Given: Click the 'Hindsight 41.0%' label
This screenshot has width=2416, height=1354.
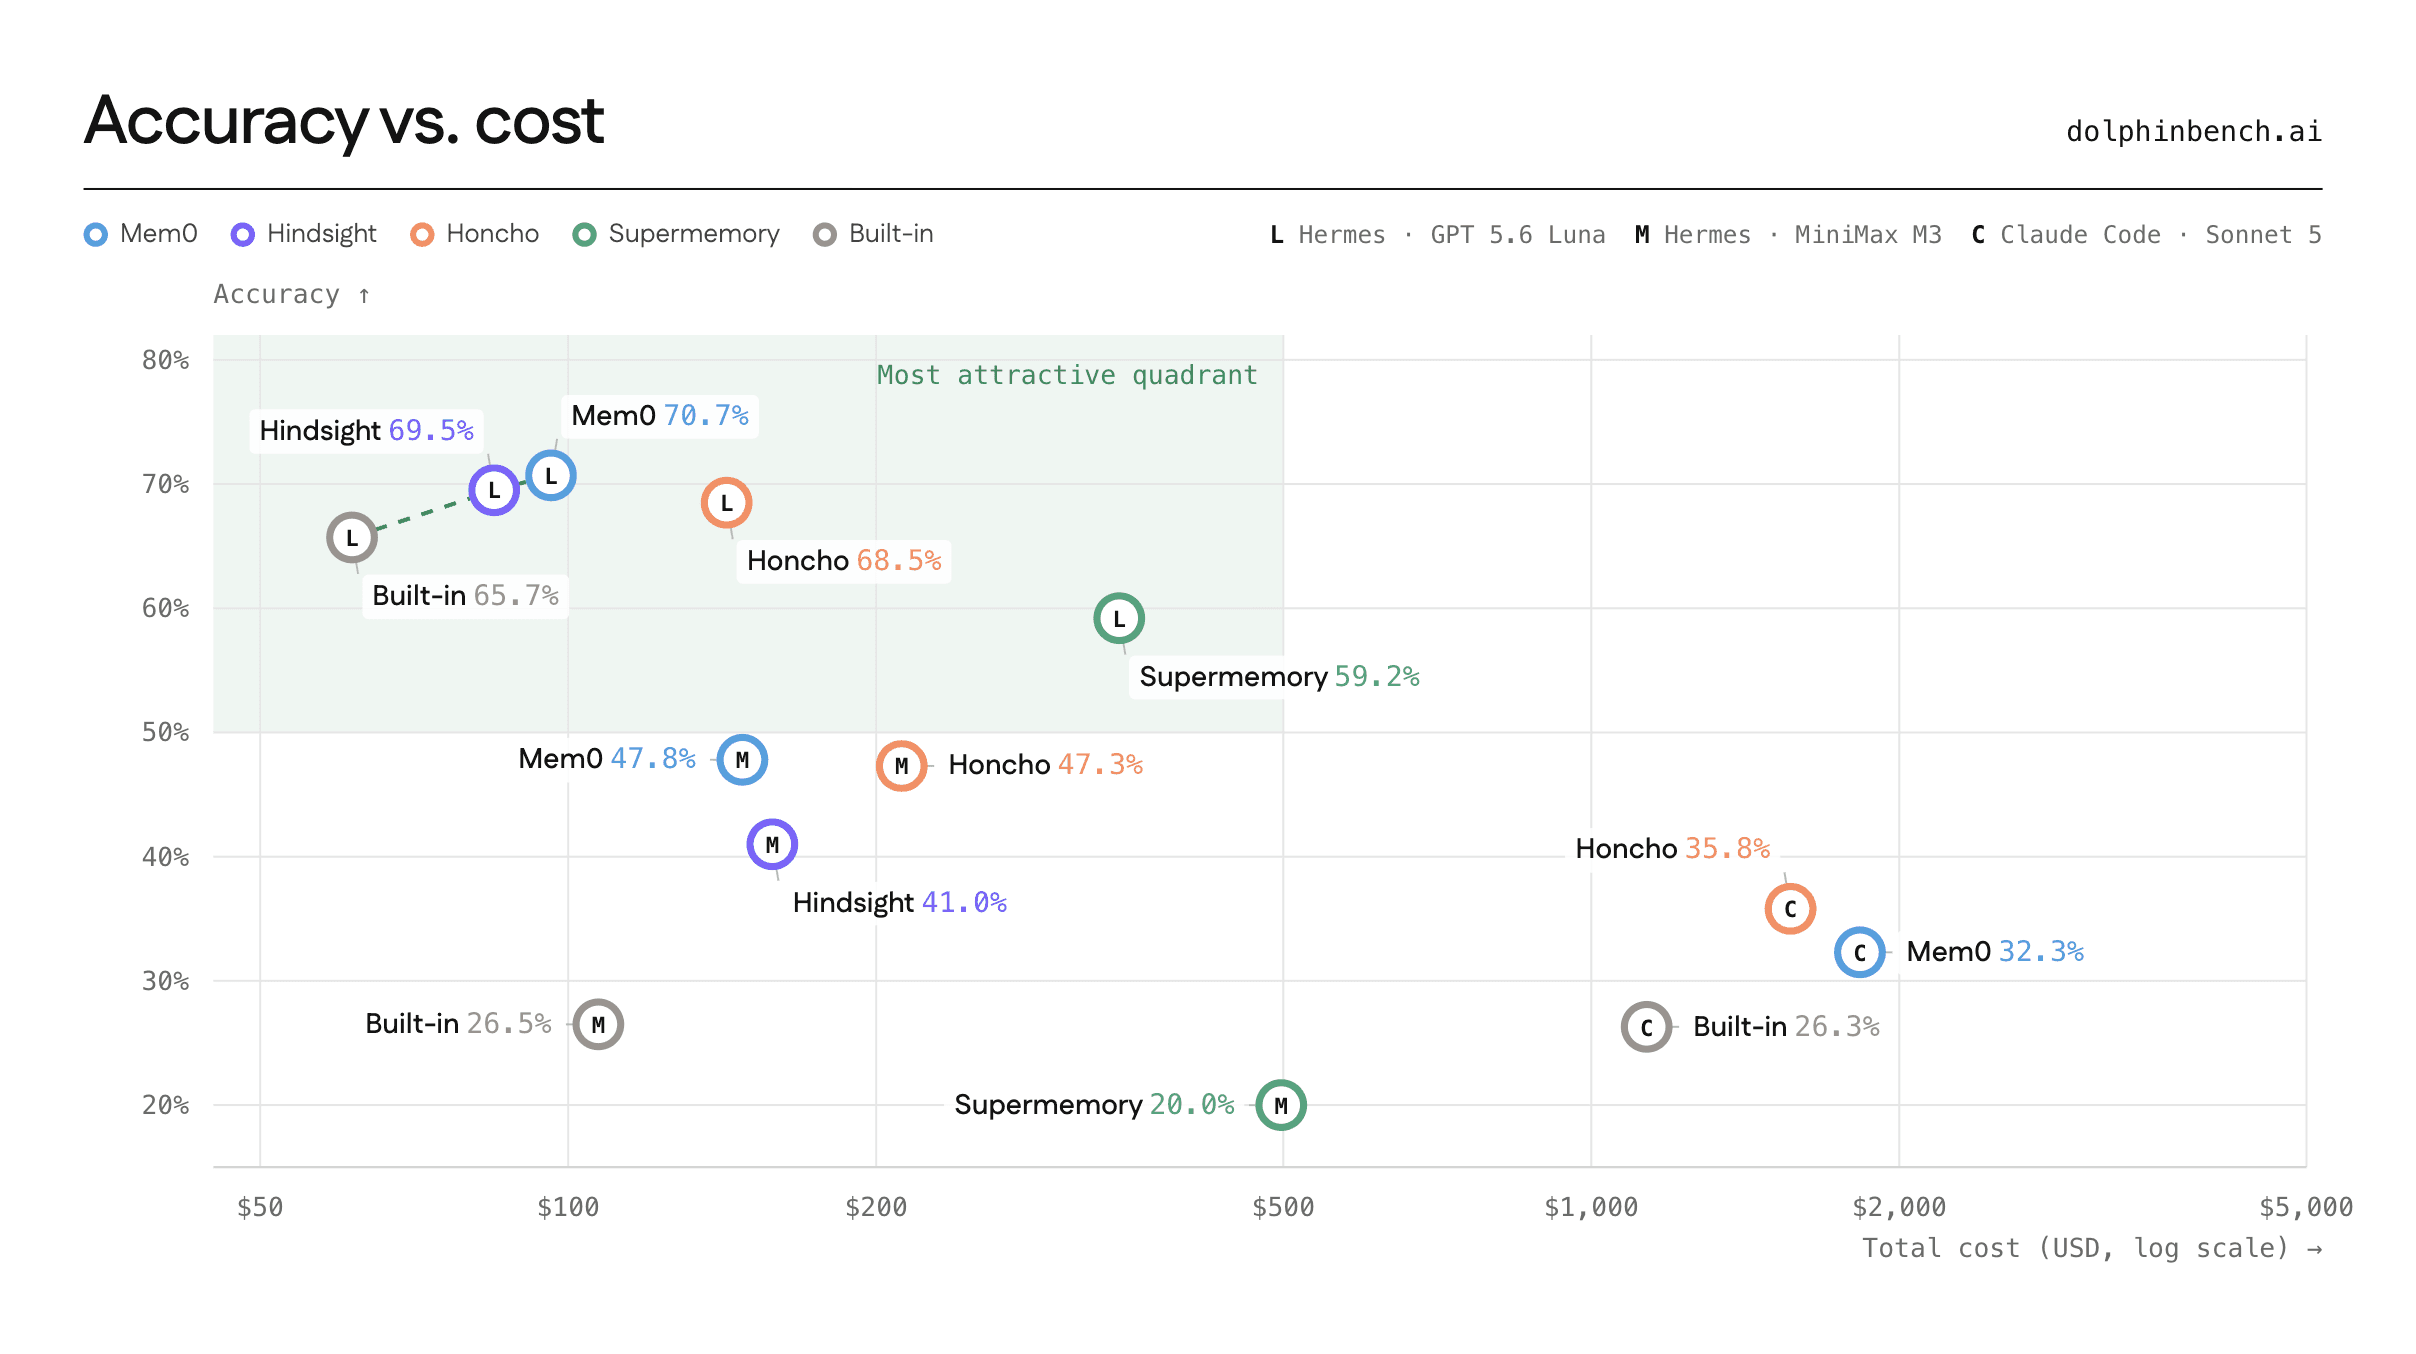Looking at the screenshot, I should point(900,903).
